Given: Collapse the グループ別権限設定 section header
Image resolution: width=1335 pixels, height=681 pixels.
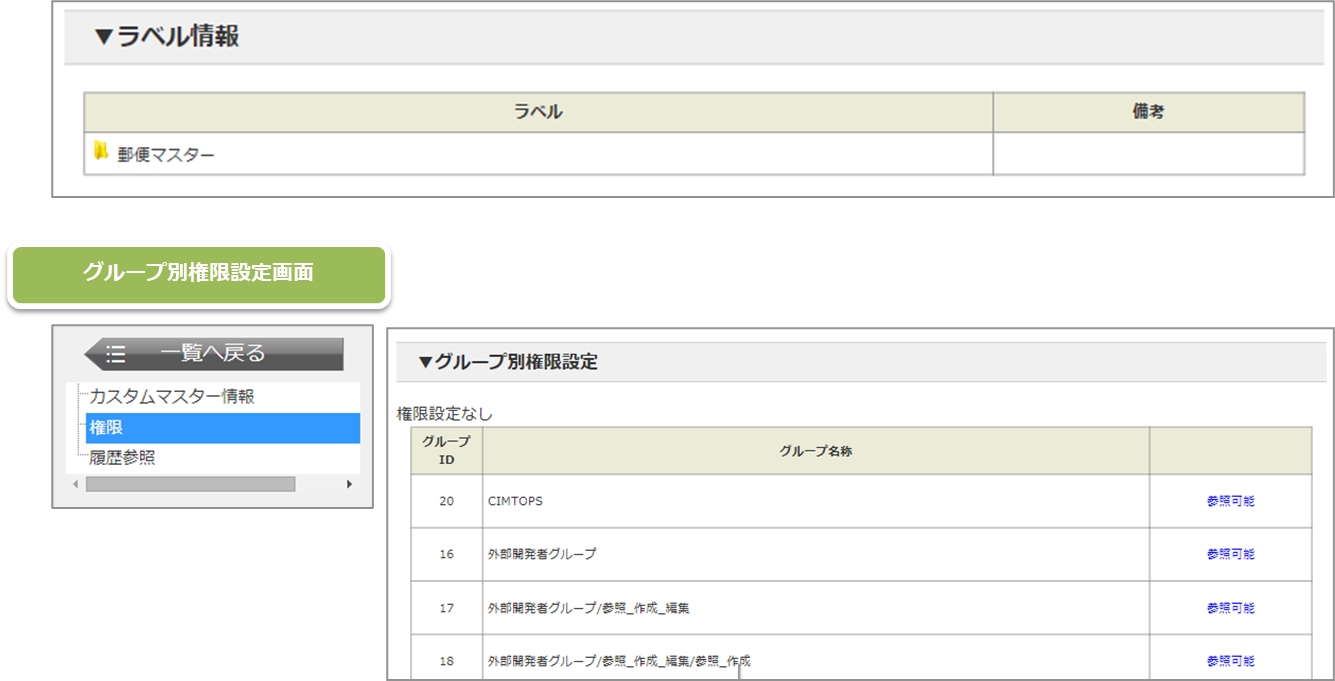Looking at the screenshot, I should coord(507,362).
